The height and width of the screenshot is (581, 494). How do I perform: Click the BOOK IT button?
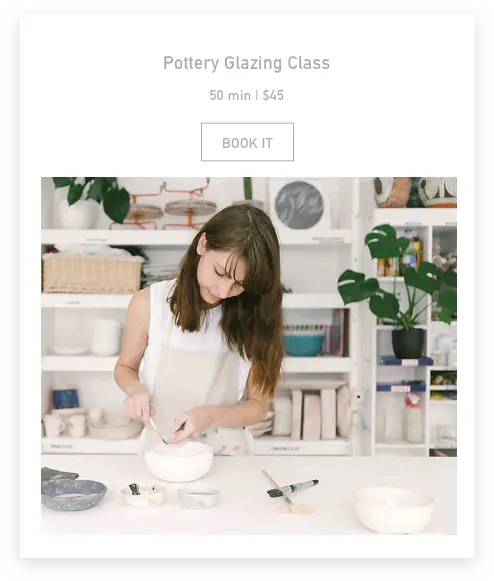(247, 142)
